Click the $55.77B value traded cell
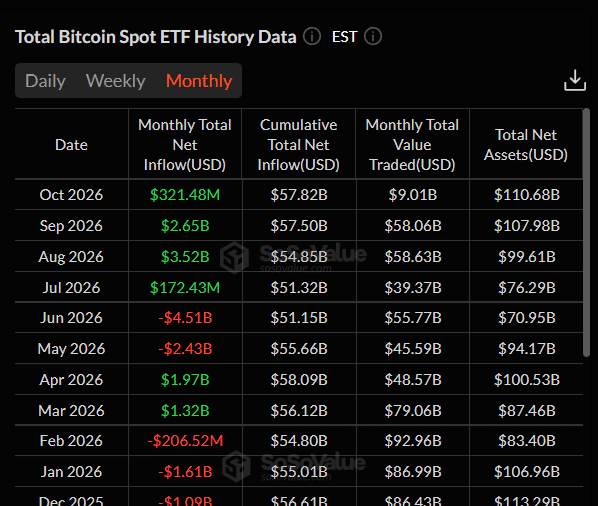The height and width of the screenshot is (506, 598). coord(413,318)
